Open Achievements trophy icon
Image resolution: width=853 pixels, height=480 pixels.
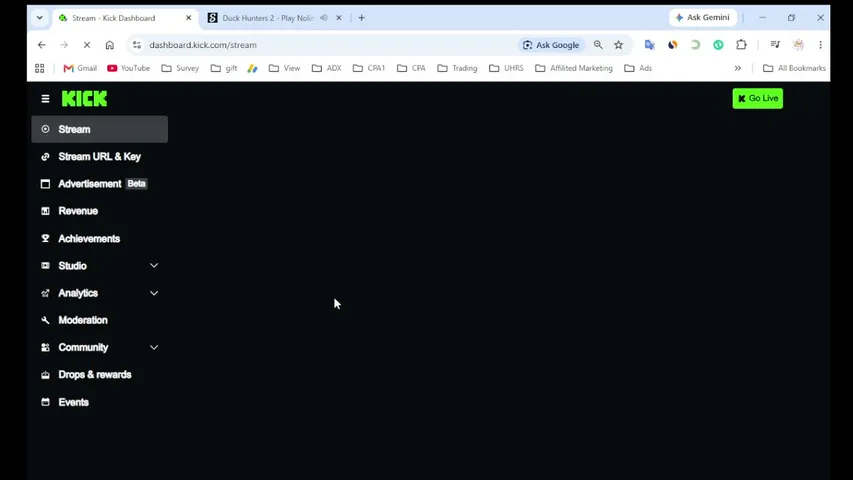tap(45, 238)
